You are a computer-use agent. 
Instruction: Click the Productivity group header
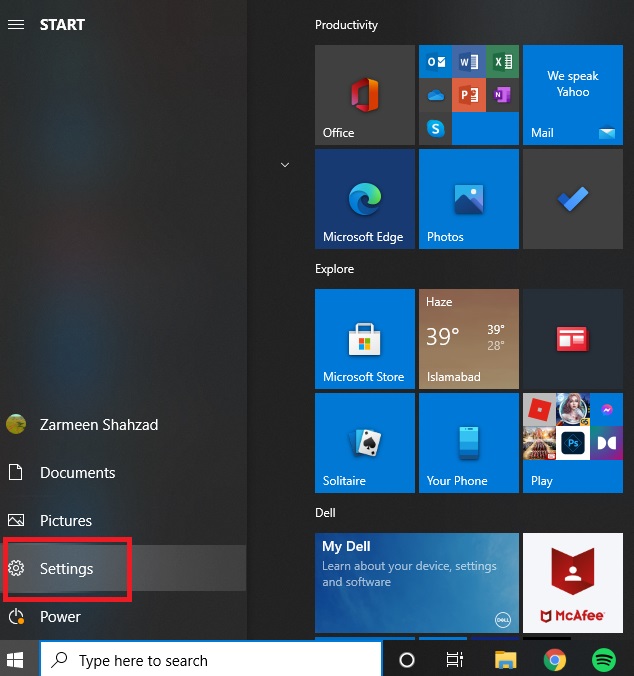tap(346, 25)
